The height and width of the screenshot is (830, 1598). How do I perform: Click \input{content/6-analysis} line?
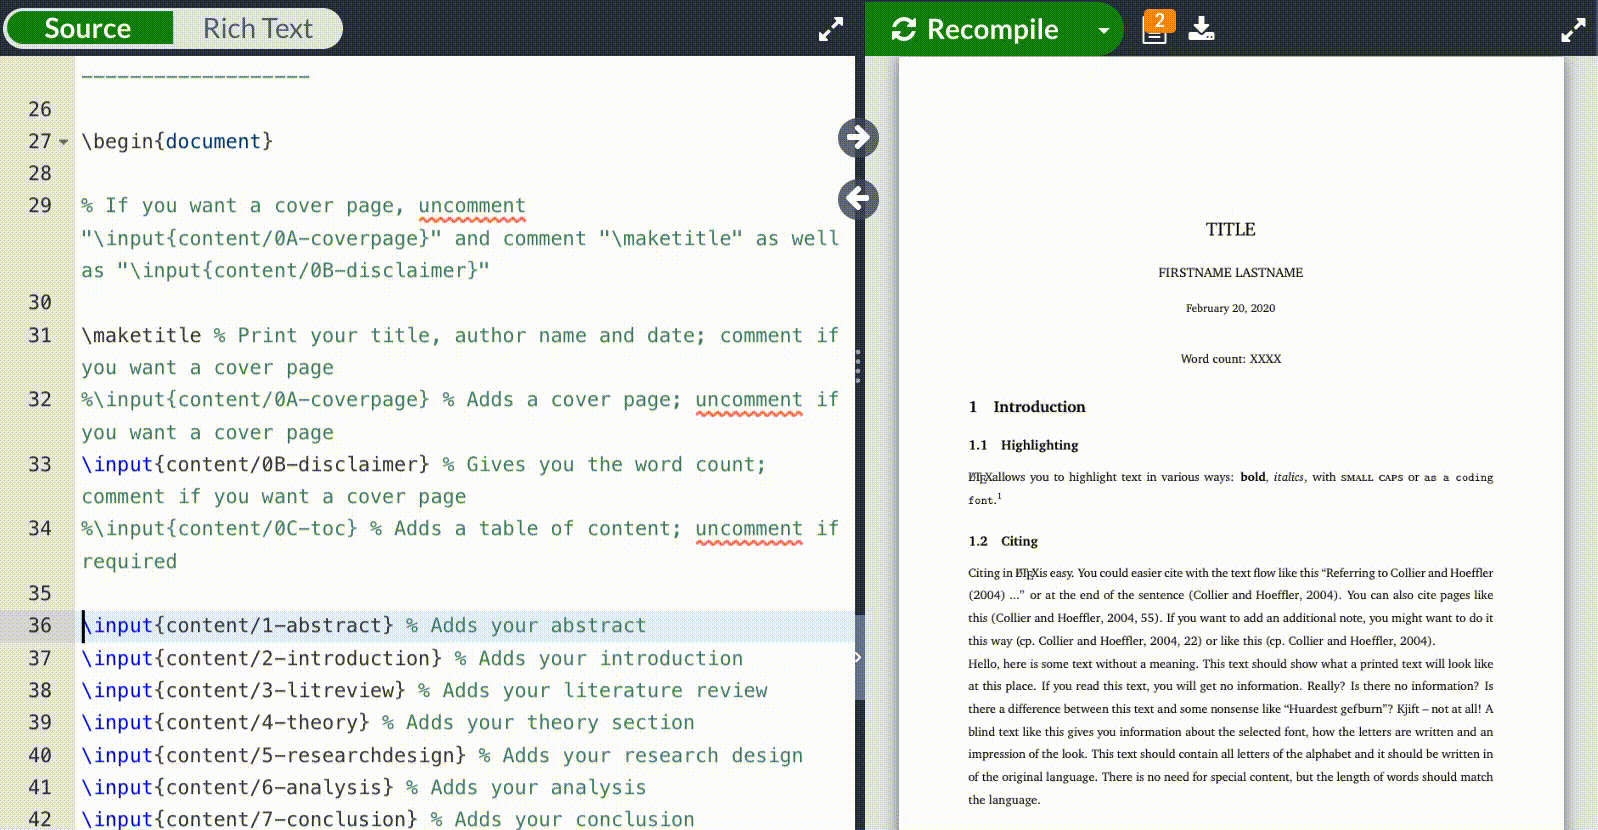(x=238, y=787)
